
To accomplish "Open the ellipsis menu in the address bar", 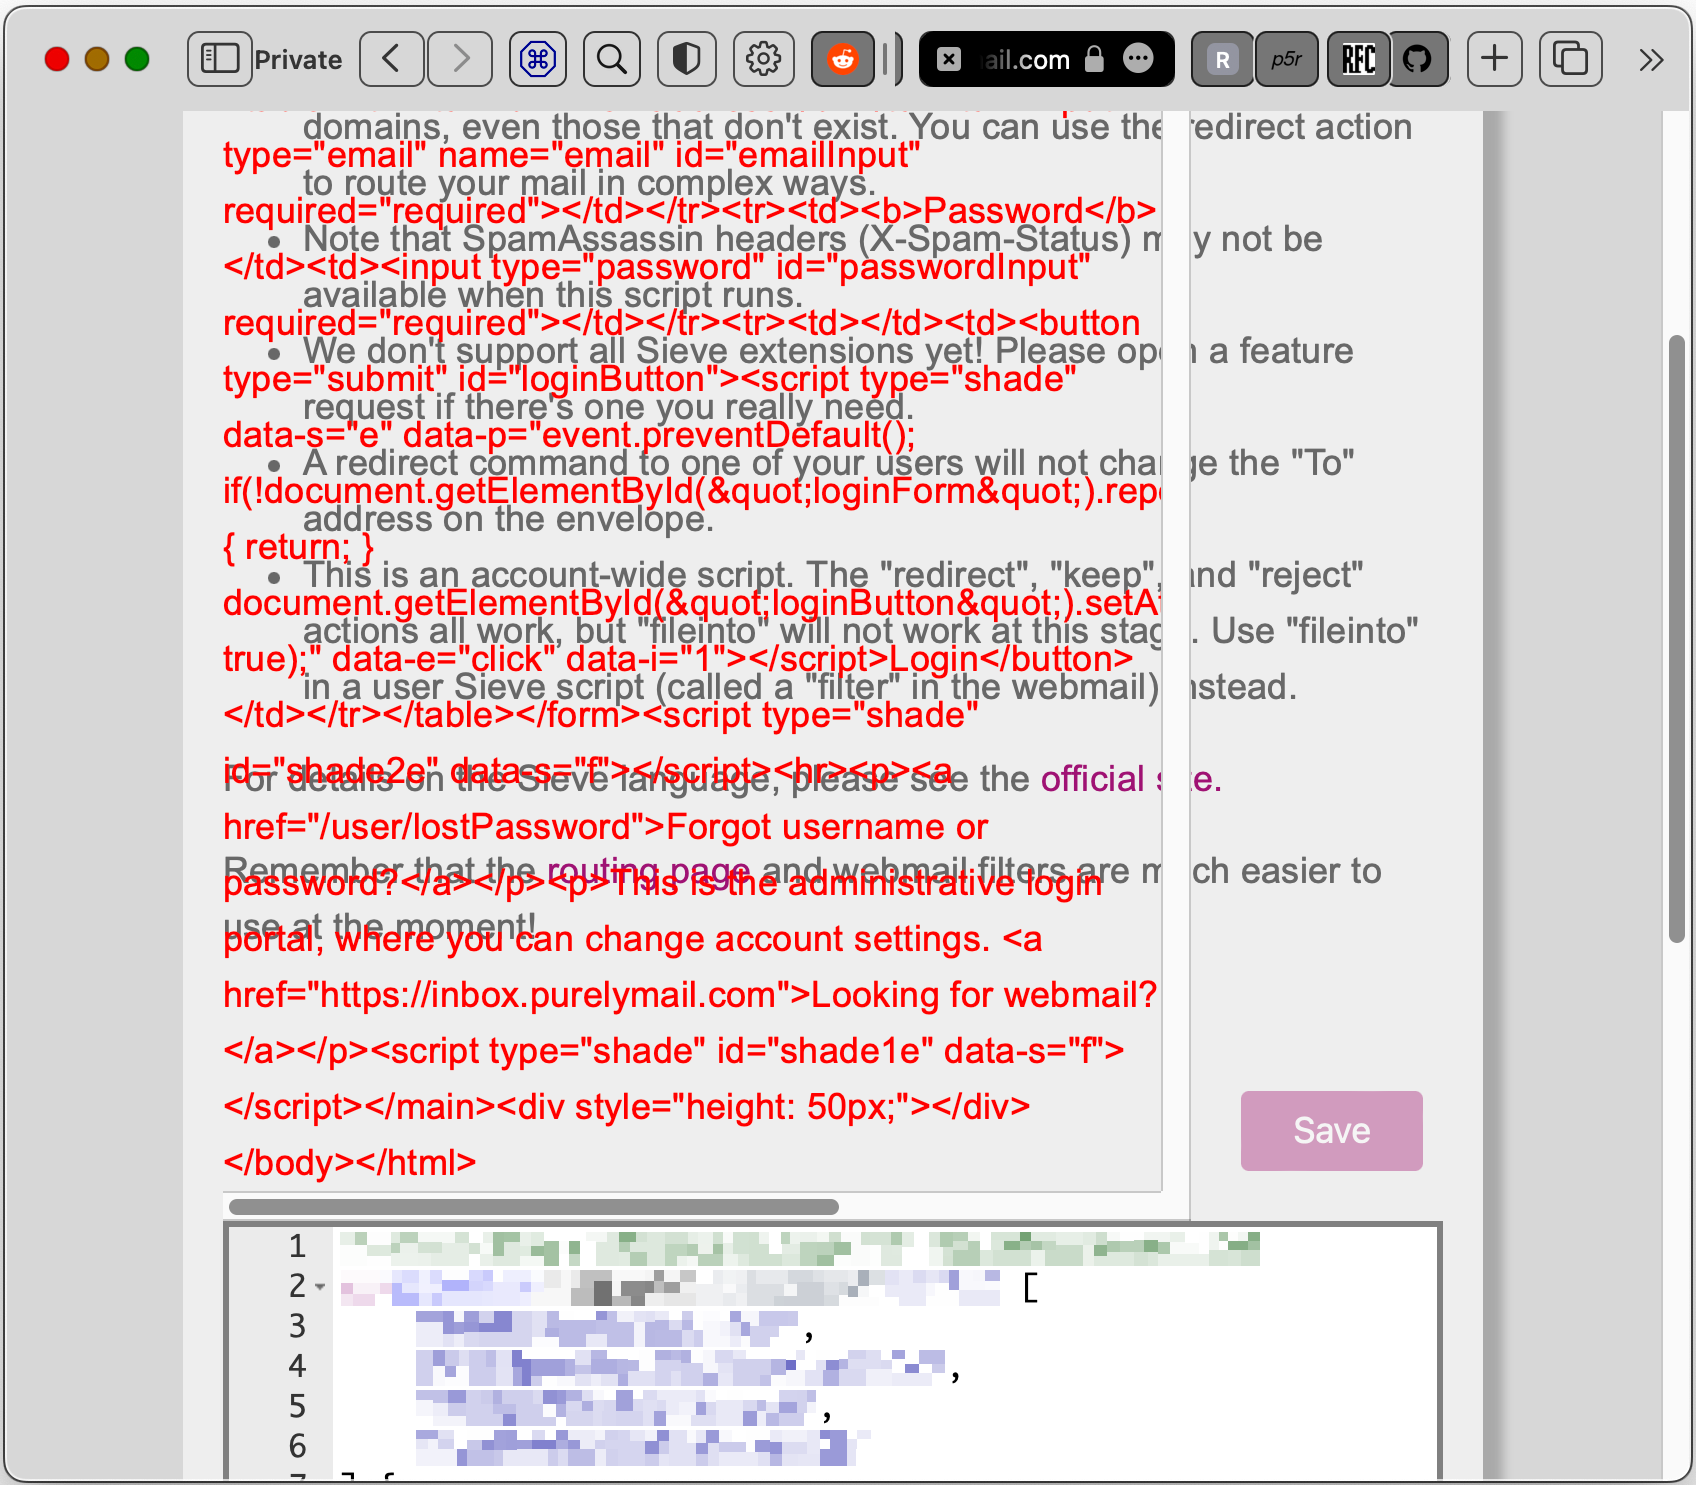I will (1138, 59).
